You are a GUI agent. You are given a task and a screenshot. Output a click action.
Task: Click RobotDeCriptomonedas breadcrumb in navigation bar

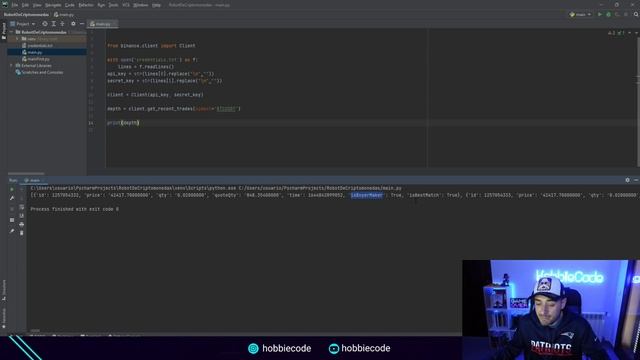26,14
